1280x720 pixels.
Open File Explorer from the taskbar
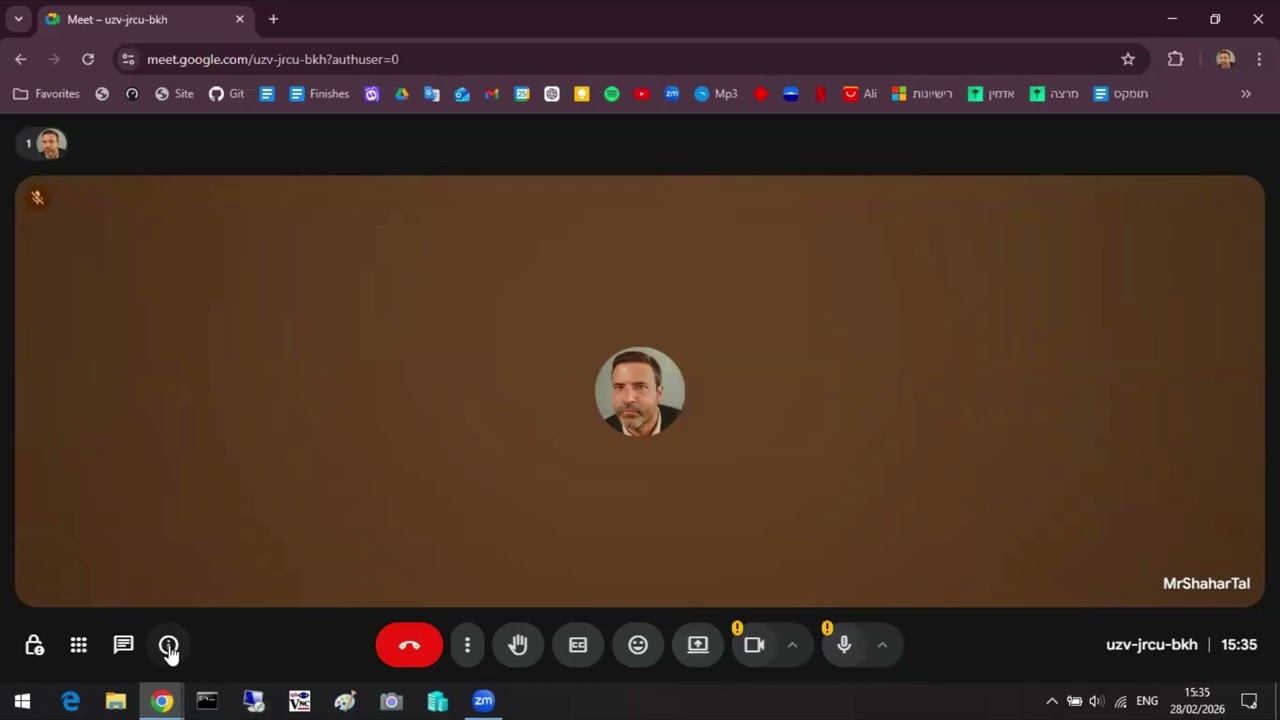tap(116, 701)
